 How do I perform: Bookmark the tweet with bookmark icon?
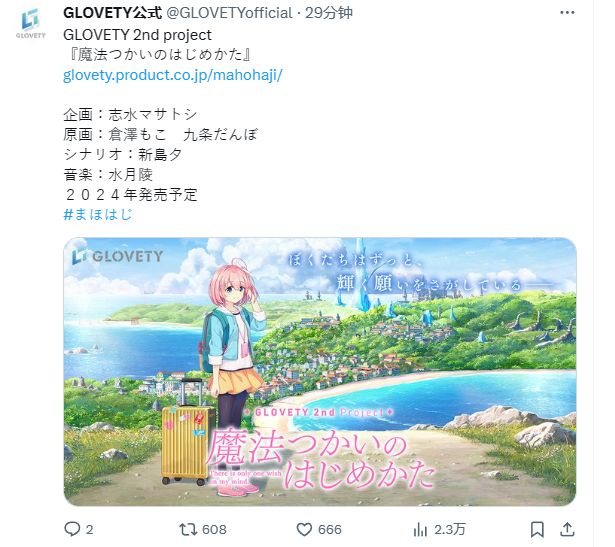tap(537, 530)
